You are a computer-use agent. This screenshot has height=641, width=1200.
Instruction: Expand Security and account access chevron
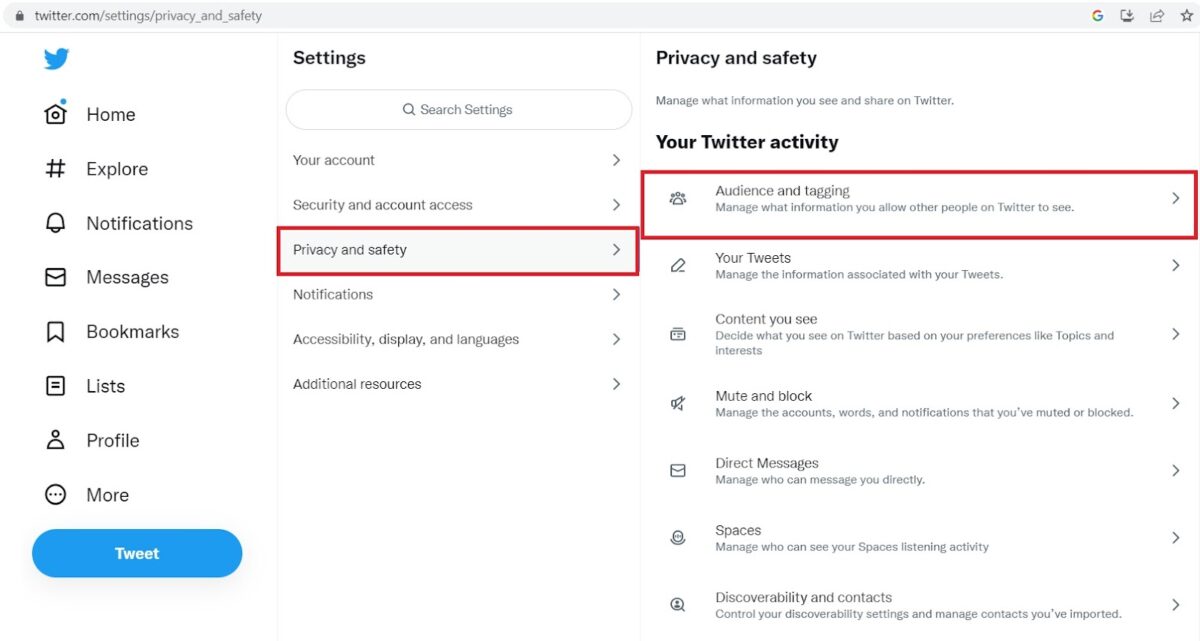(616, 205)
